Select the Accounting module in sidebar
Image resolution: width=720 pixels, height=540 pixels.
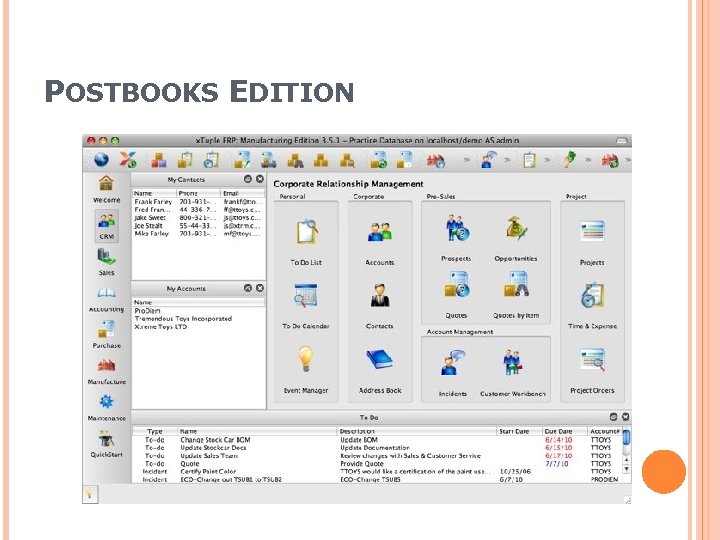tap(107, 299)
